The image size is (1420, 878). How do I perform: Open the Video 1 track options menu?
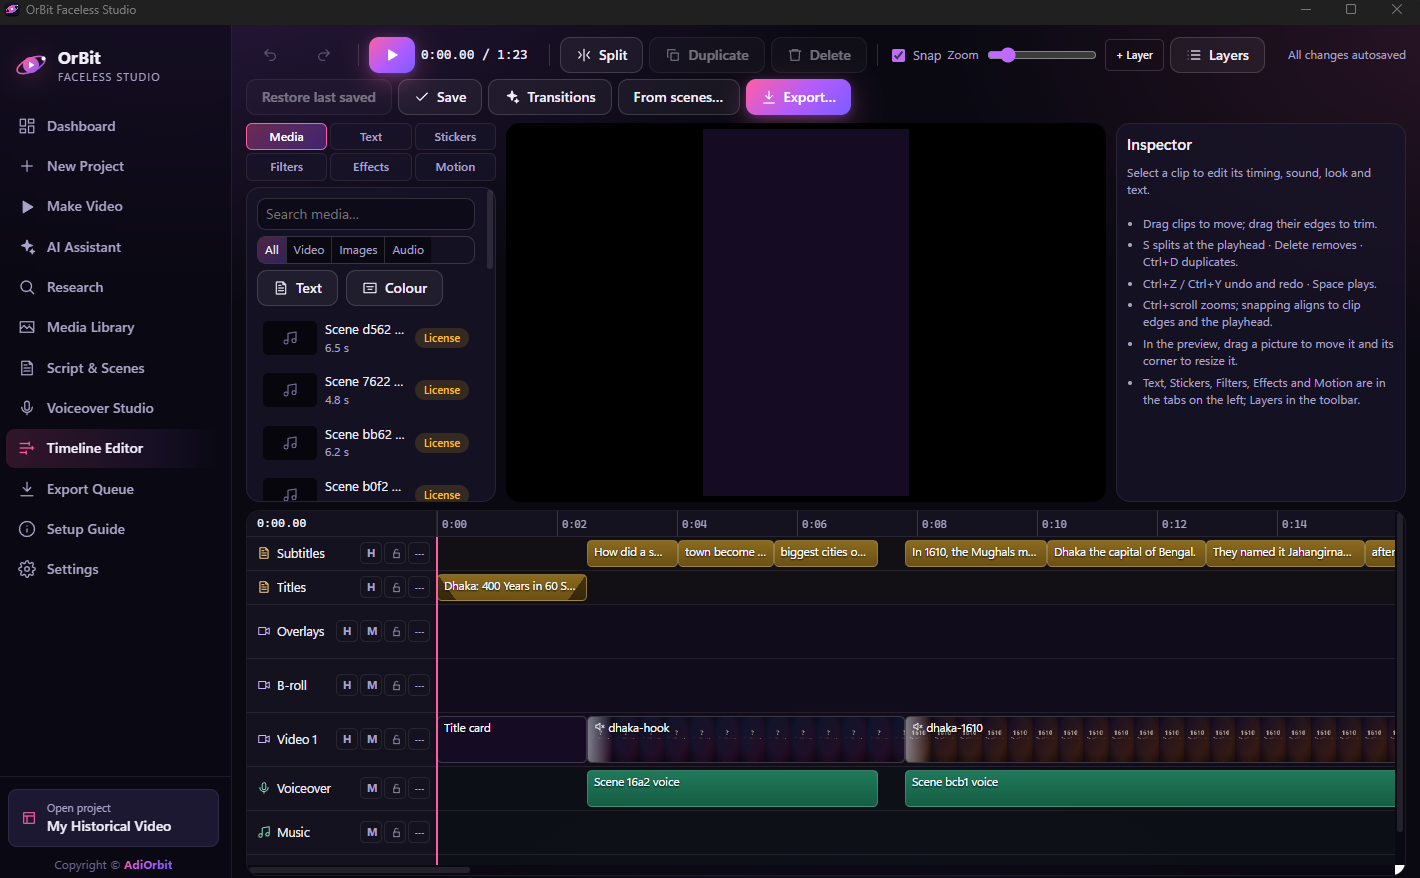[420, 739]
